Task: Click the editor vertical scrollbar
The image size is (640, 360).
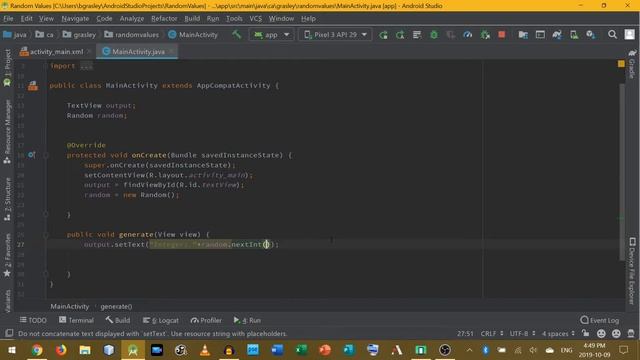Action: [622, 171]
